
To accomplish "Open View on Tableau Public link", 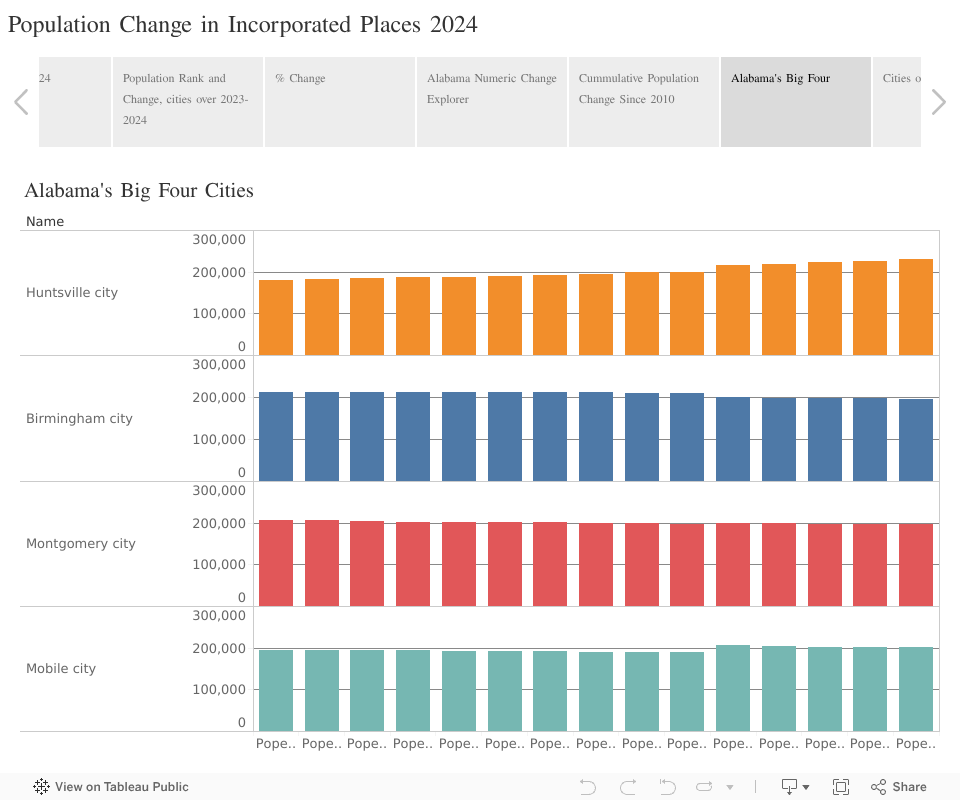I will click(x=111, y=787).
